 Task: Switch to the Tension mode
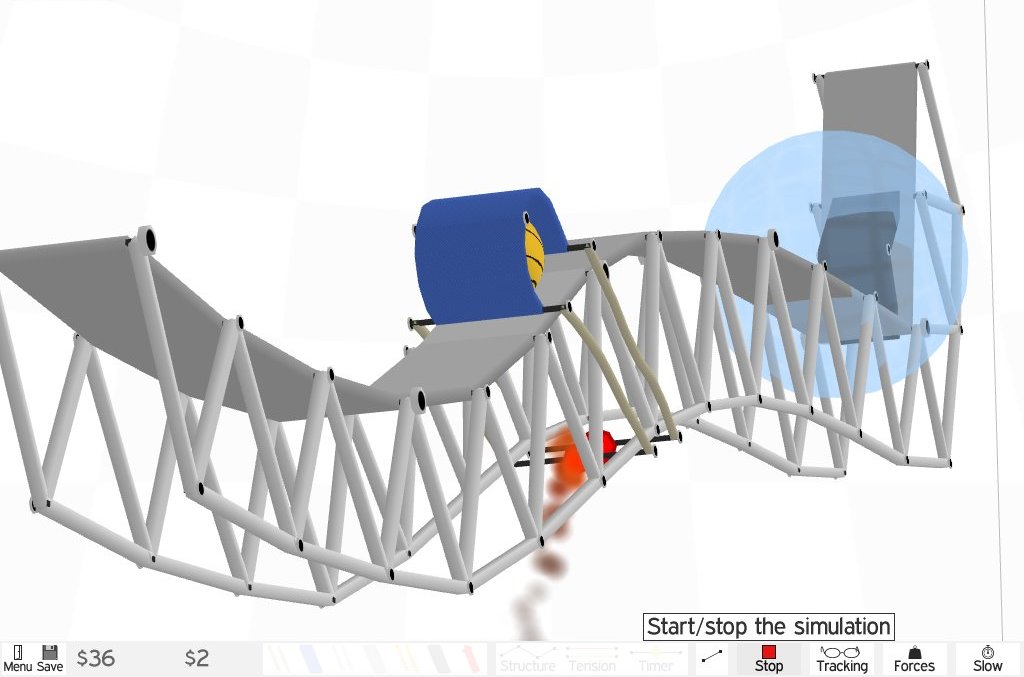click(x=591, y=659)
